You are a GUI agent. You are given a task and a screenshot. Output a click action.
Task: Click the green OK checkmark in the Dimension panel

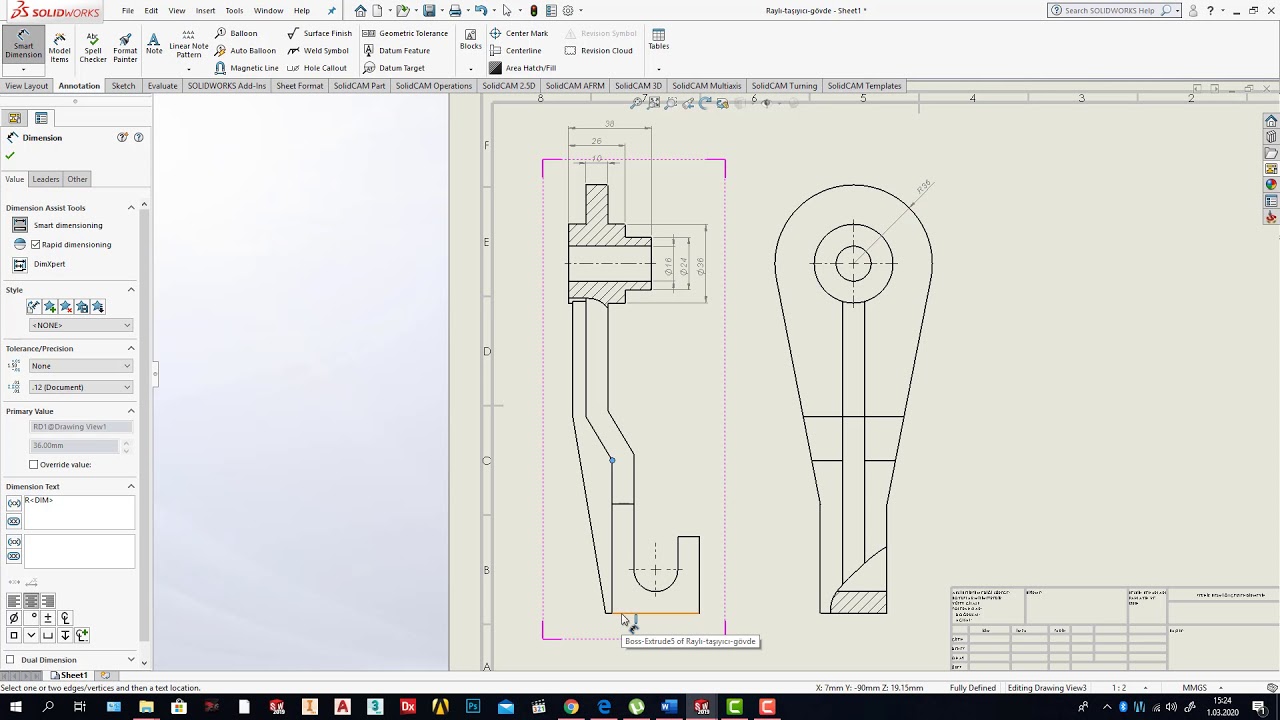pyautogui.click(x=10, y=155)
